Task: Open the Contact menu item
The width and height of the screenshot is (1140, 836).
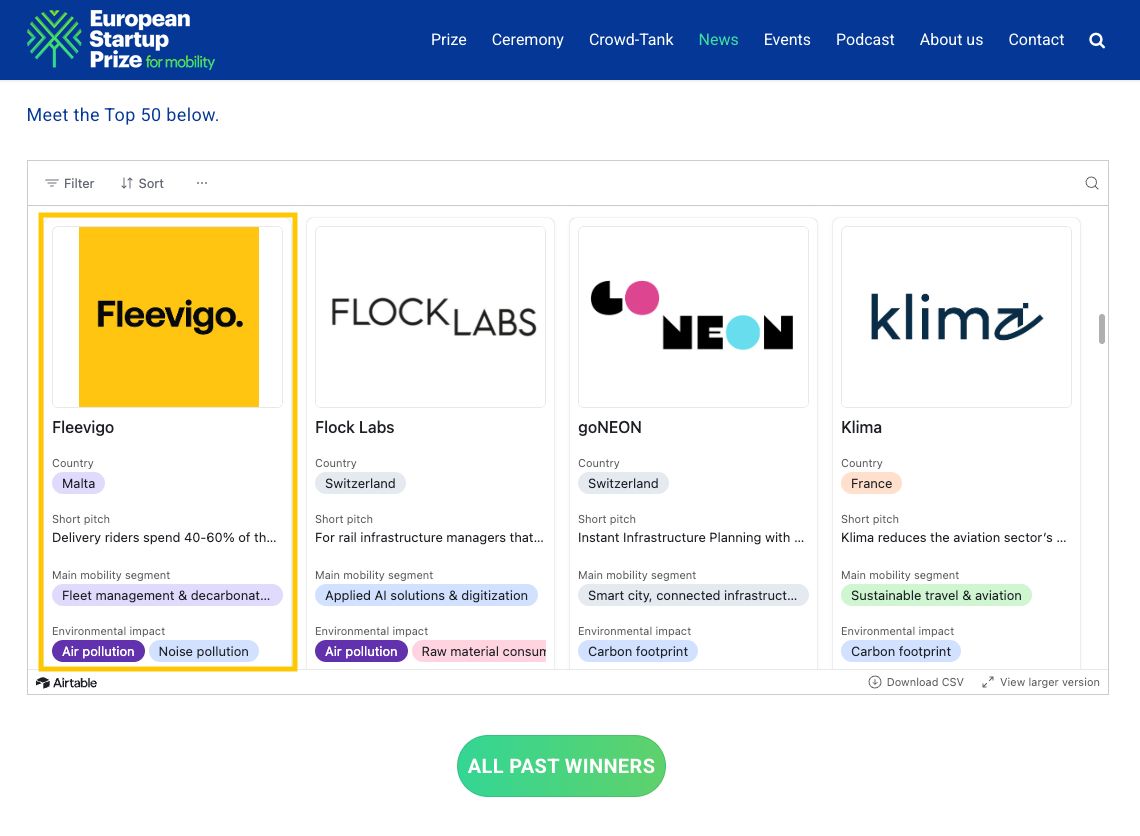Action: (x=1036, y=40)
